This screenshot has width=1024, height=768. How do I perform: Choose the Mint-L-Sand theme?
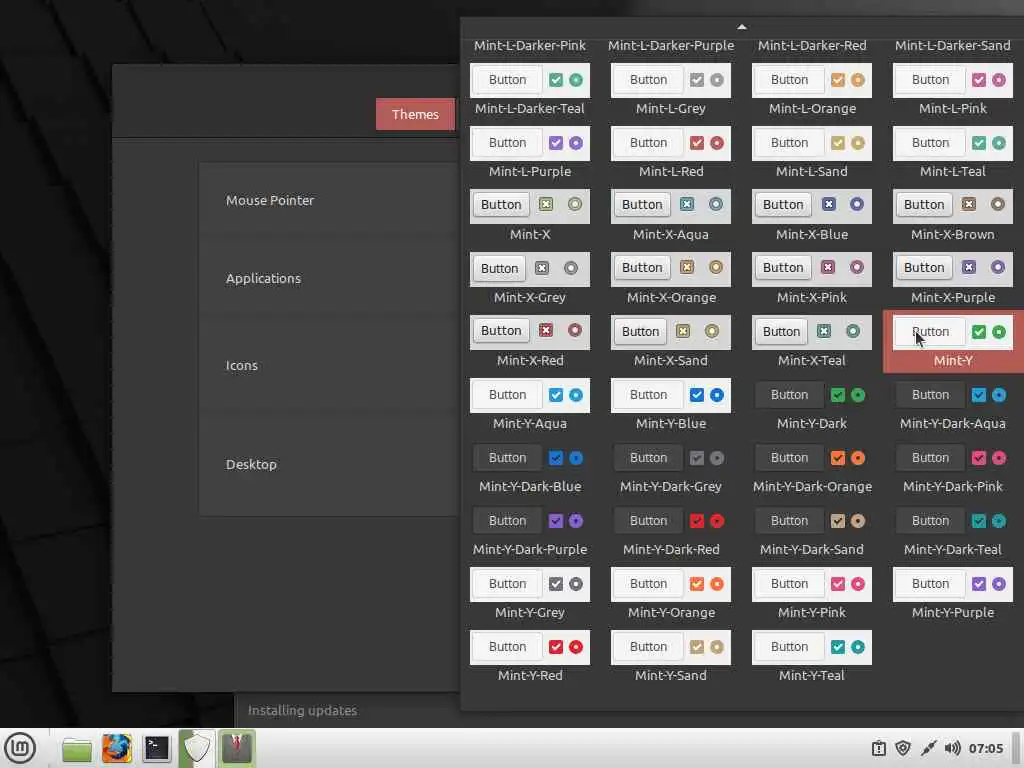point(812,153)
